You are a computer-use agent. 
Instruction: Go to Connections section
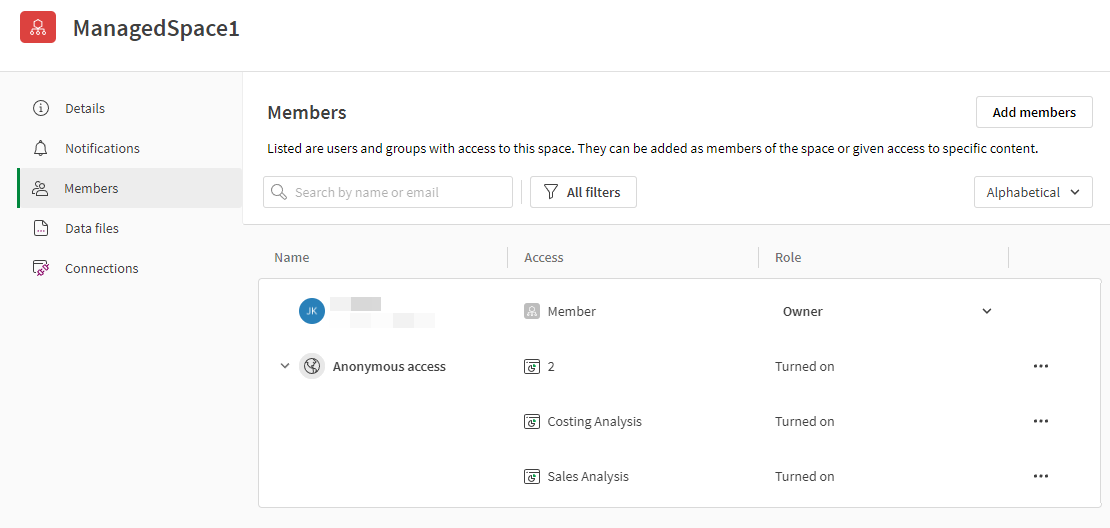point(130,268)
